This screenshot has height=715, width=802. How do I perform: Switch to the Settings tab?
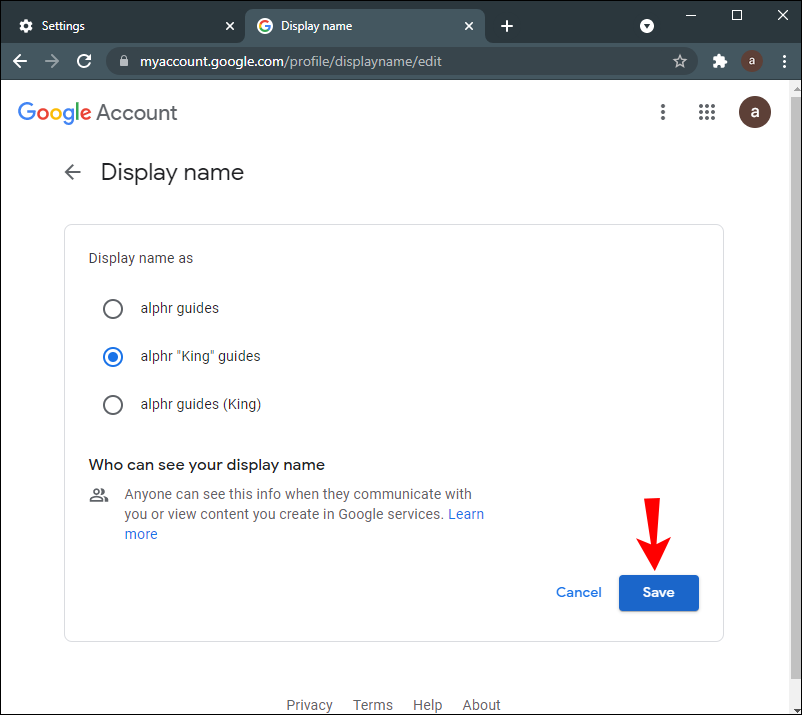[x=126, y=26]
